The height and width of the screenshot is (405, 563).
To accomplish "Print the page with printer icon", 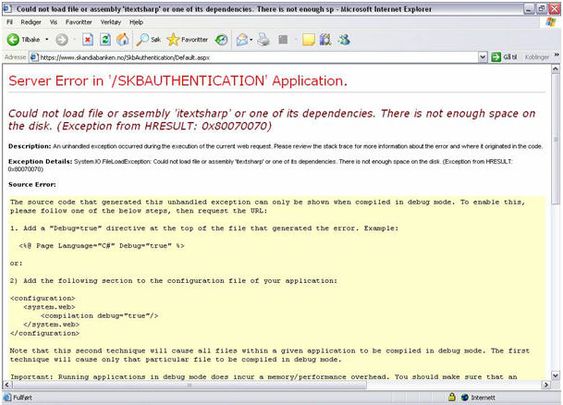I will pos(264,39).
